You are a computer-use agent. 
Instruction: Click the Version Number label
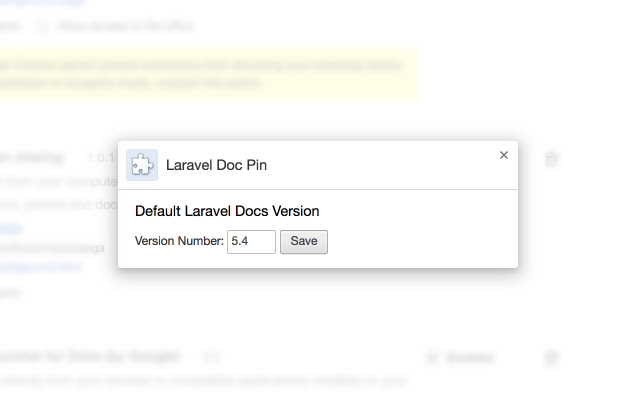(179, 241)
